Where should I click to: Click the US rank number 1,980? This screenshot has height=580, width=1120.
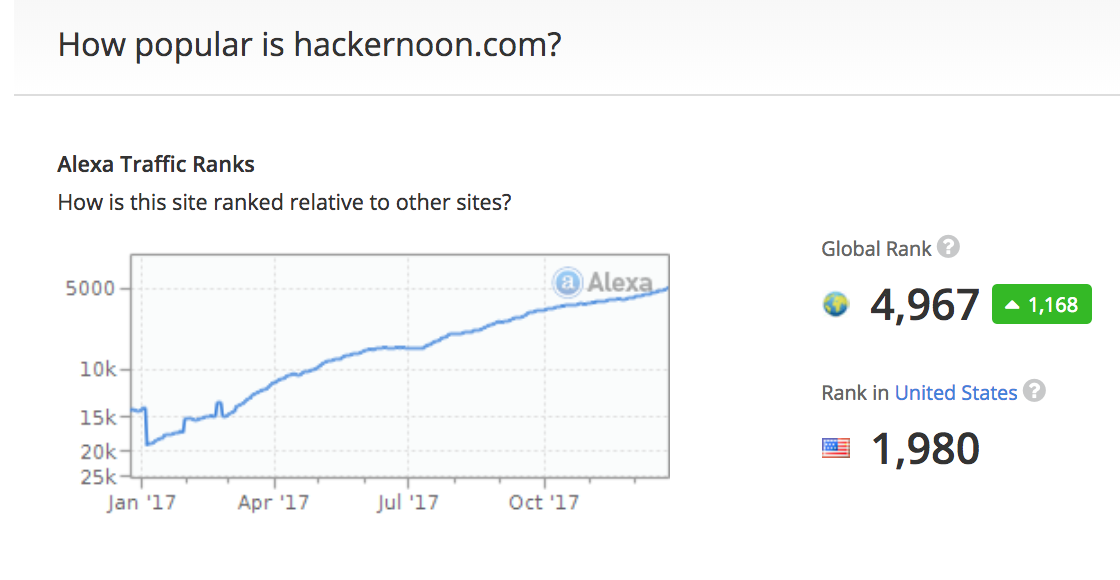tap(925, 449)
